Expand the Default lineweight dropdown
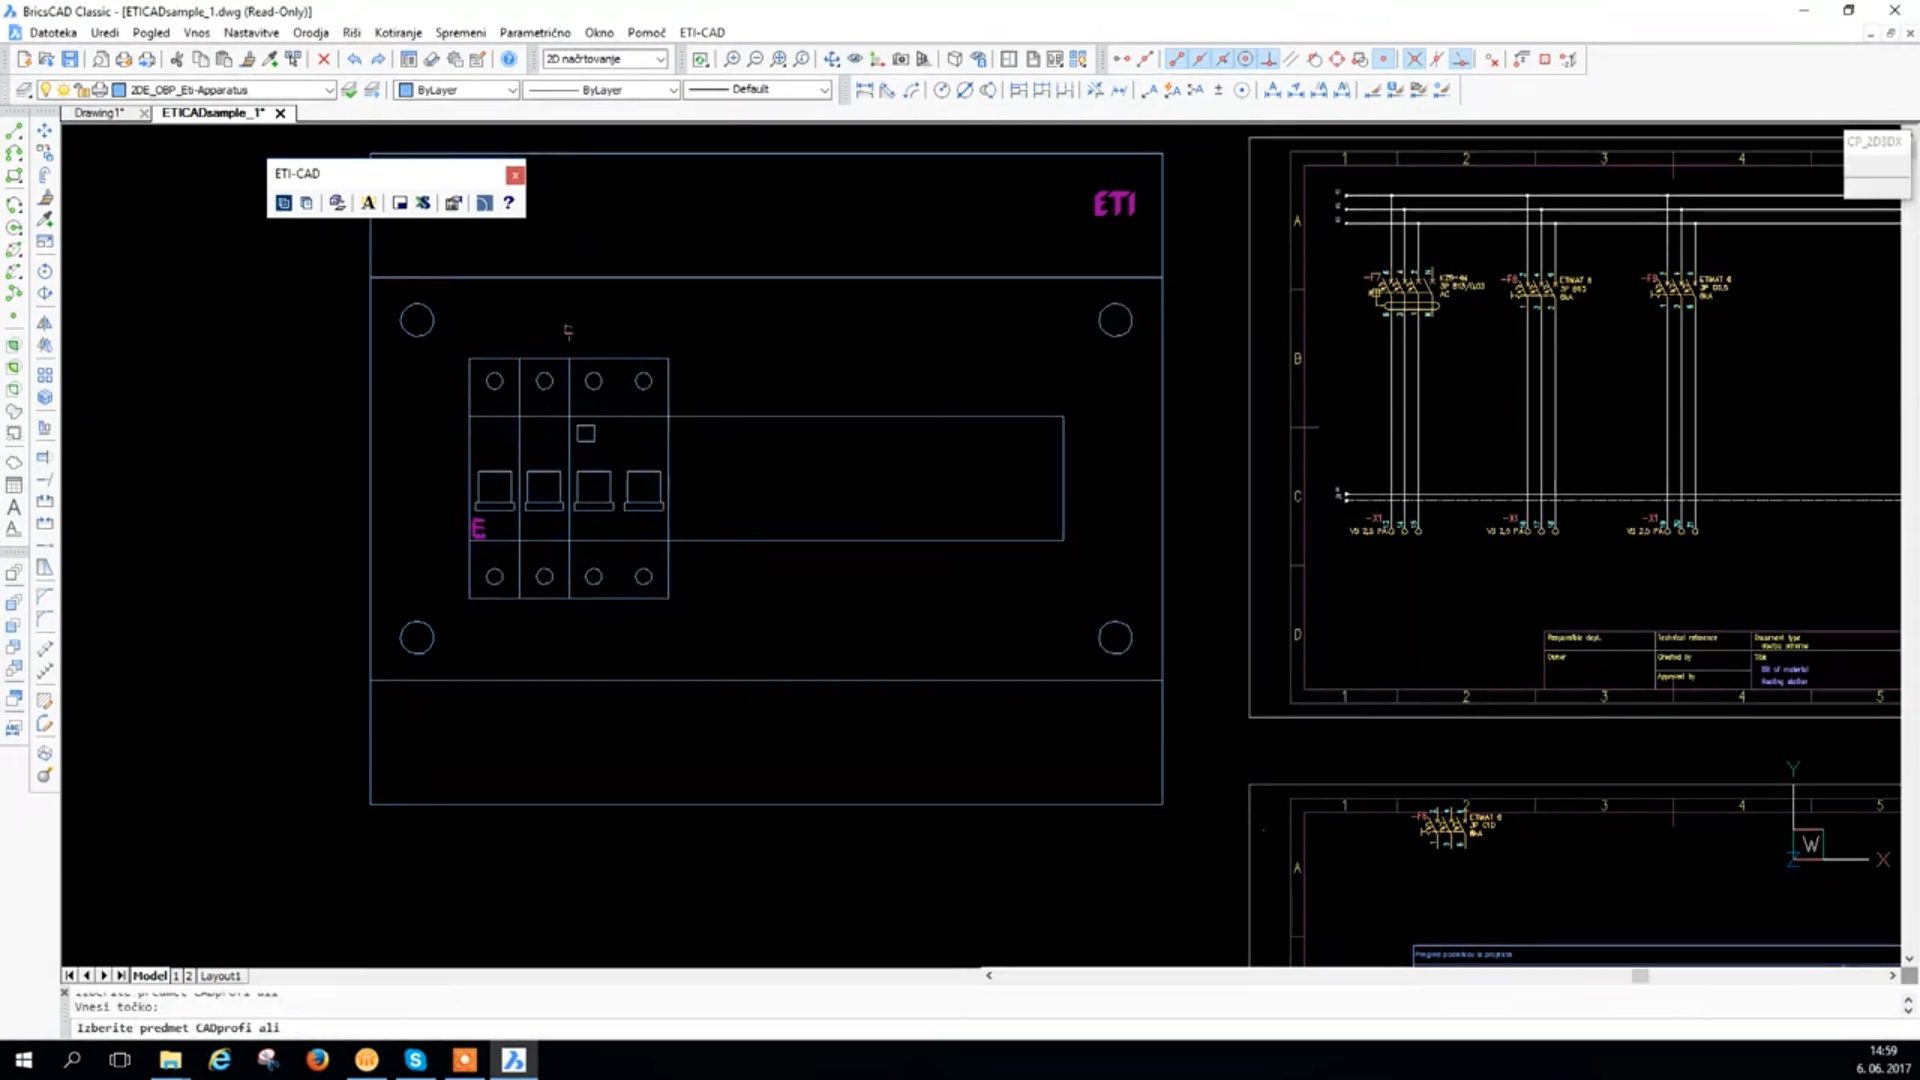This screenshot has width=1920, height=1080. 823,90
